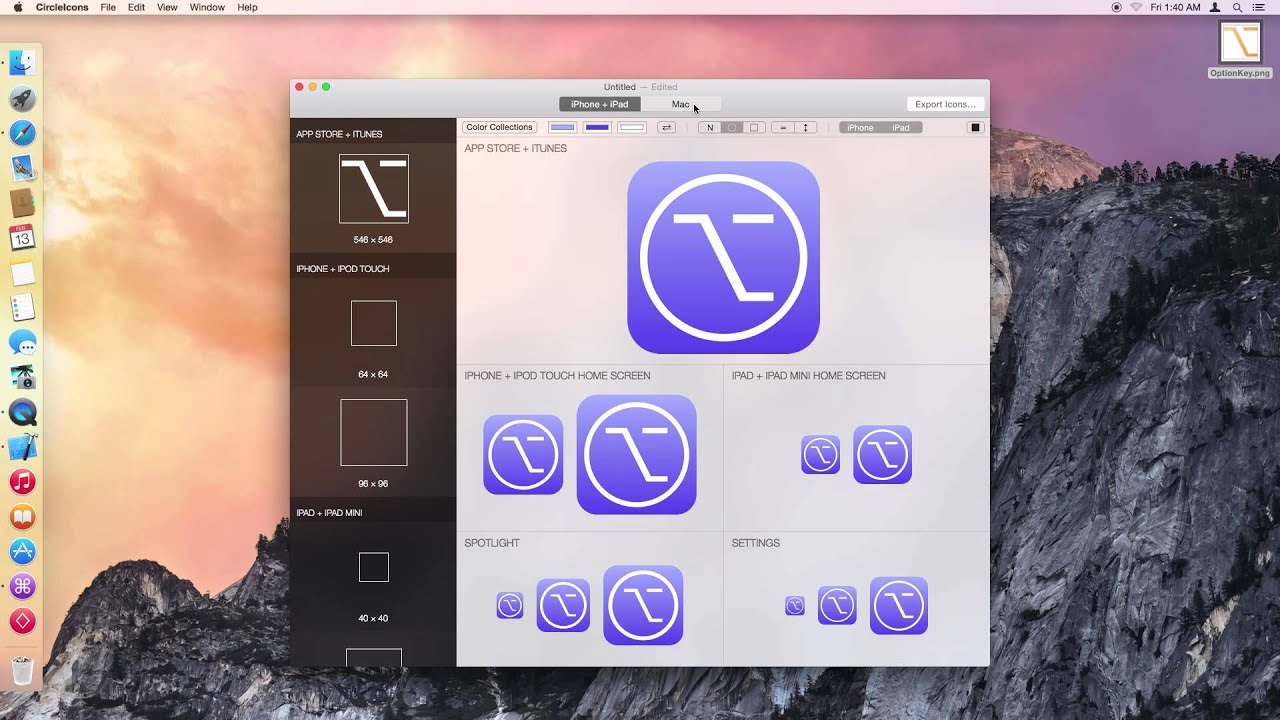
Task: Click the Export Icons button
Action: [945, 104]
